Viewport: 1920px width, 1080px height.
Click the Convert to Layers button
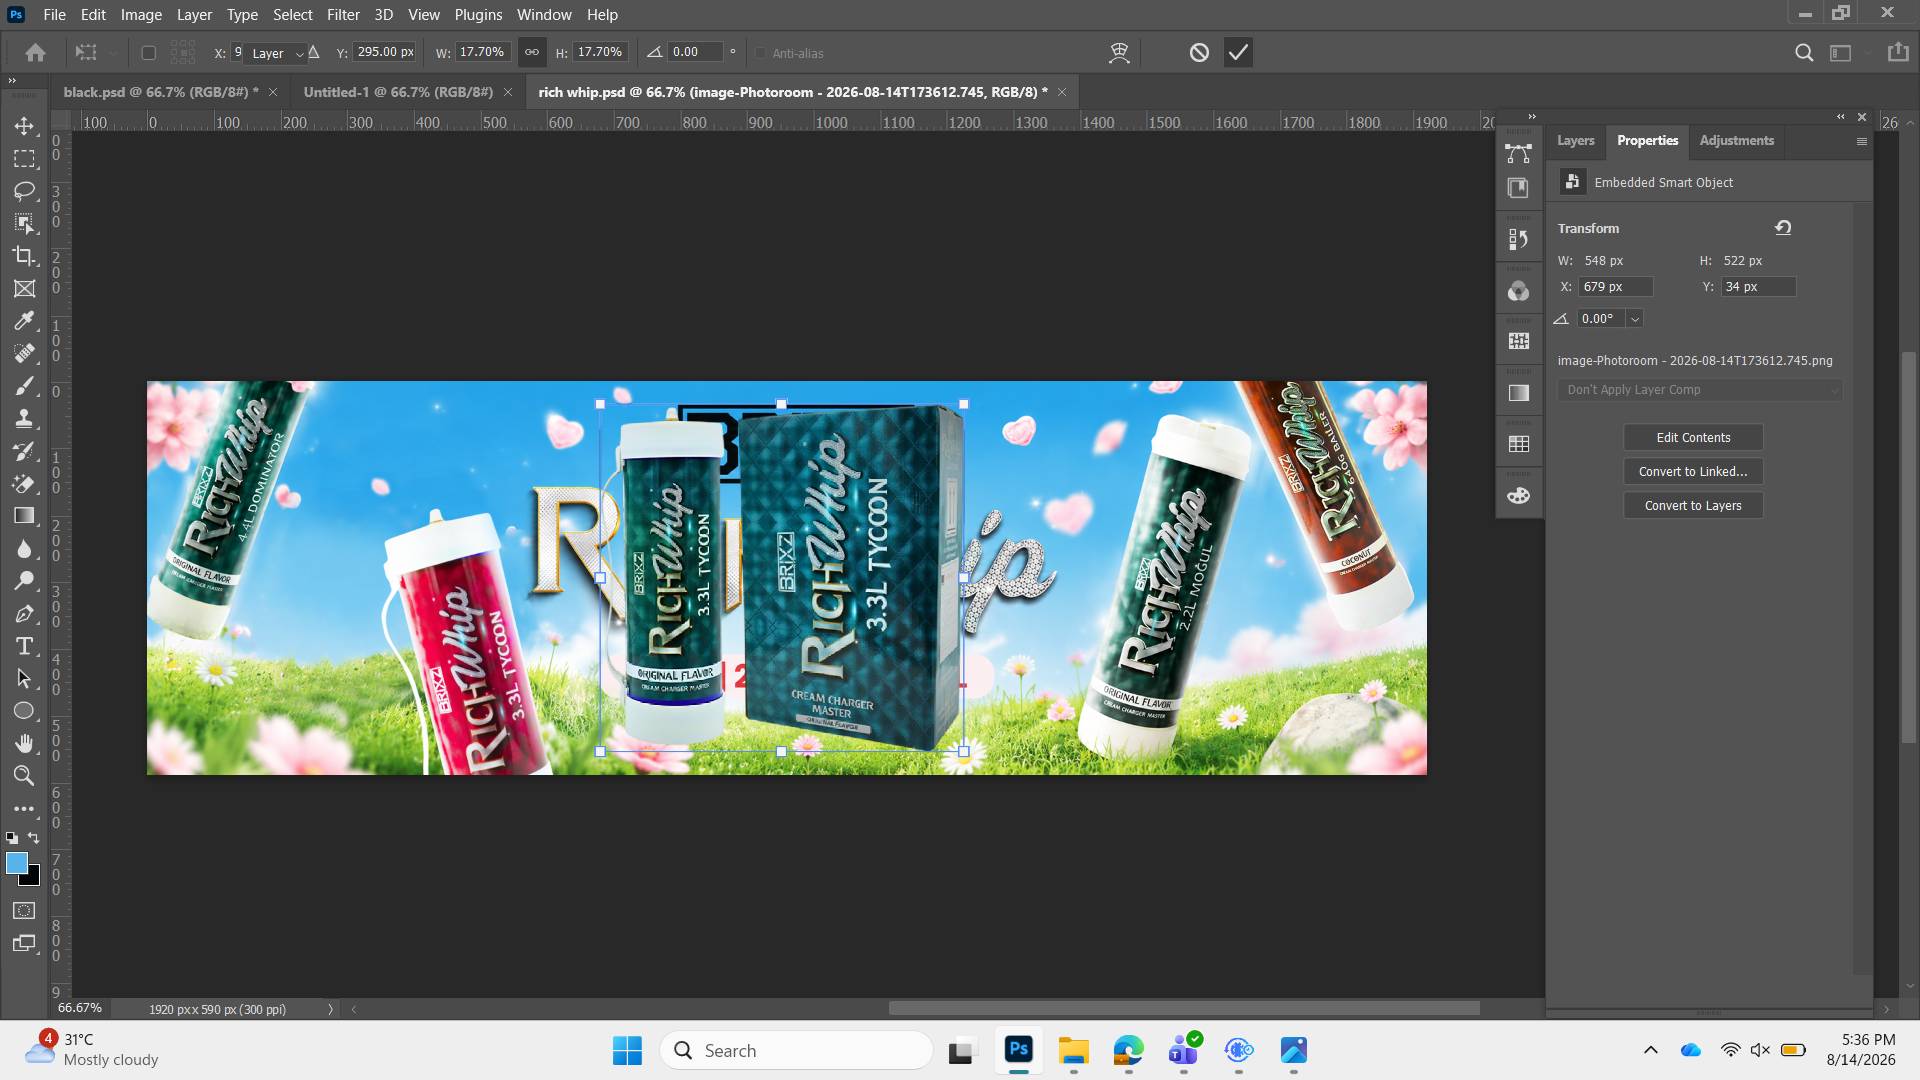click(x=1693, y=506)
